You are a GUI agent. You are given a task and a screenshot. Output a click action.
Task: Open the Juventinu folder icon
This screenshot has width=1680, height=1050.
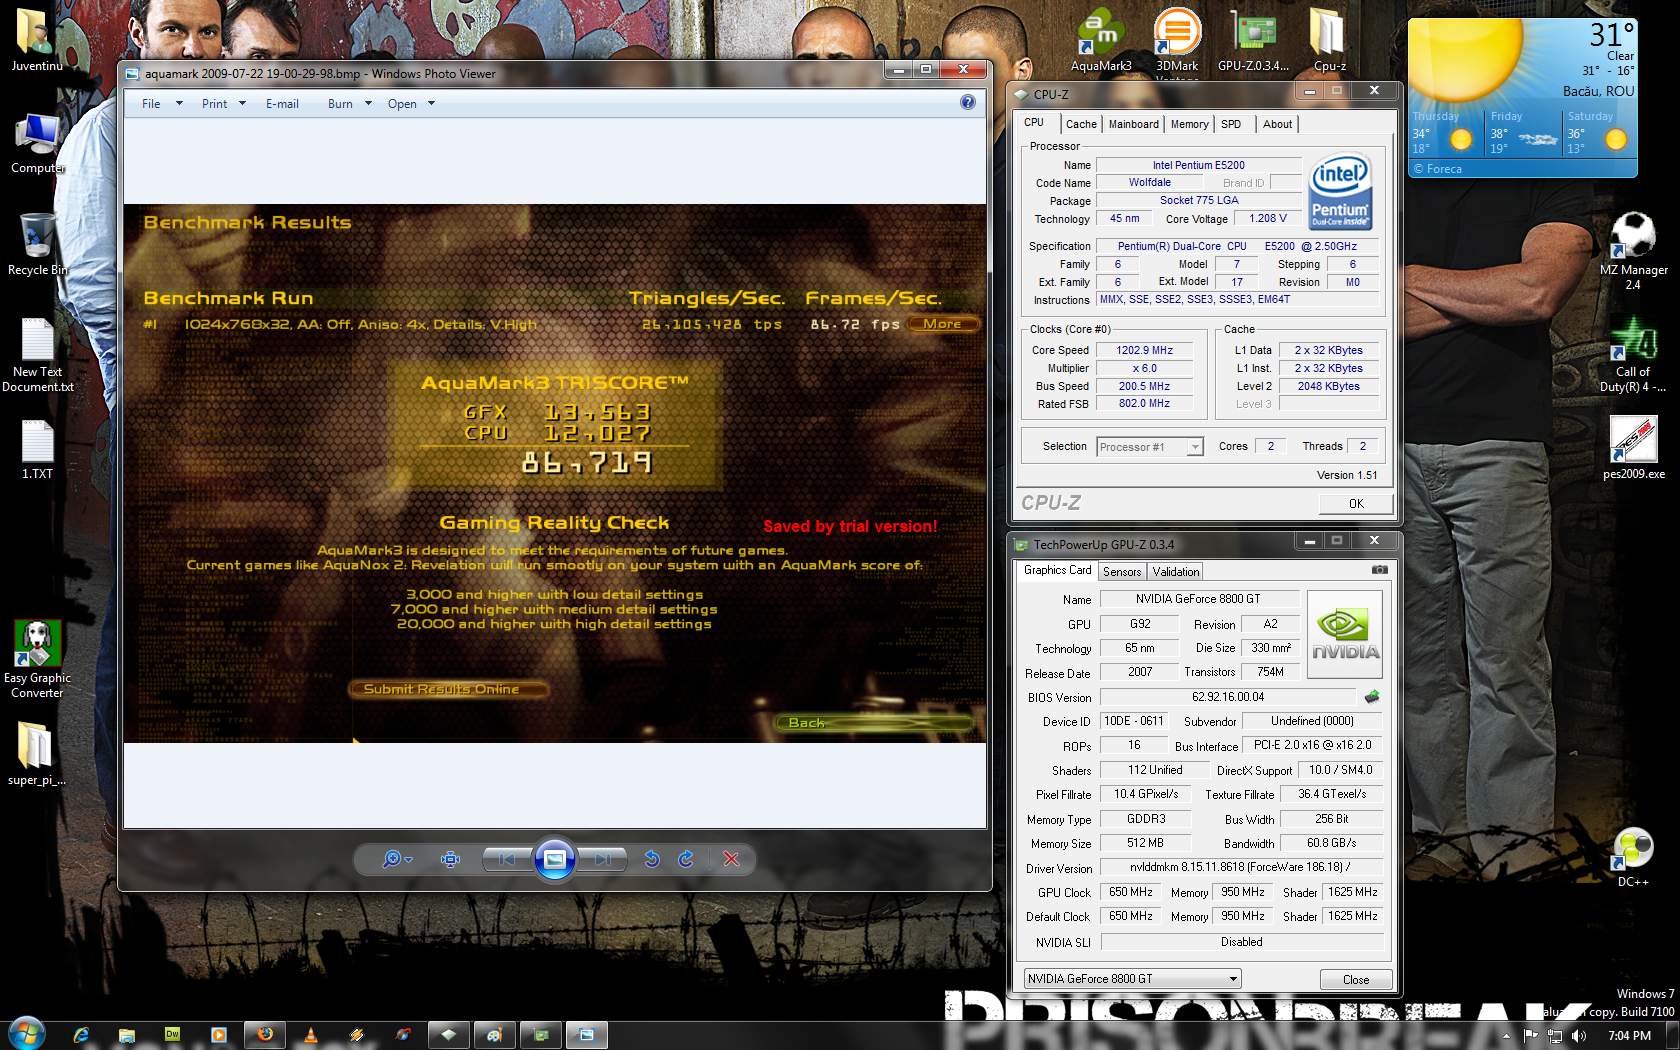click(x=36, y=40)
